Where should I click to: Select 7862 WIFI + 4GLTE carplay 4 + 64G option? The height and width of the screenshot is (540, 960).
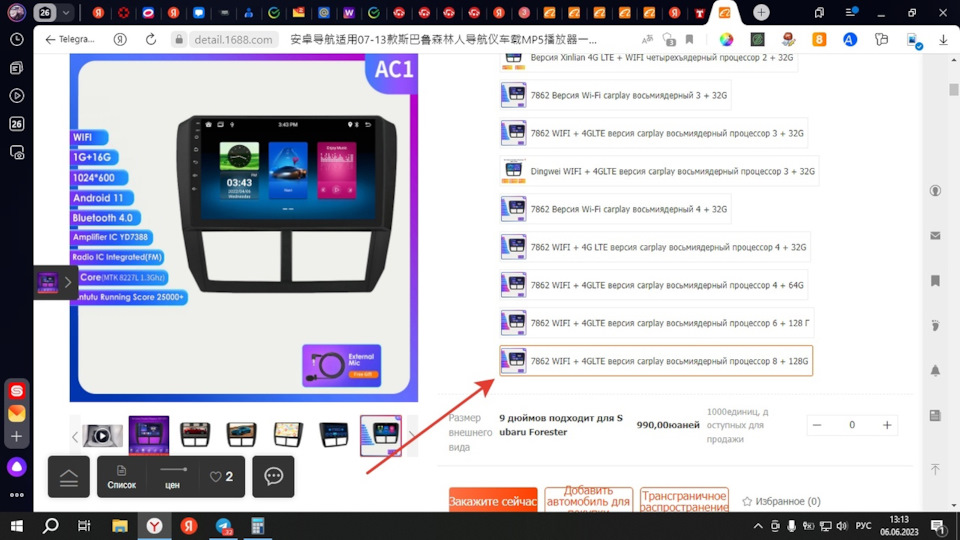[x=653, y=285]
